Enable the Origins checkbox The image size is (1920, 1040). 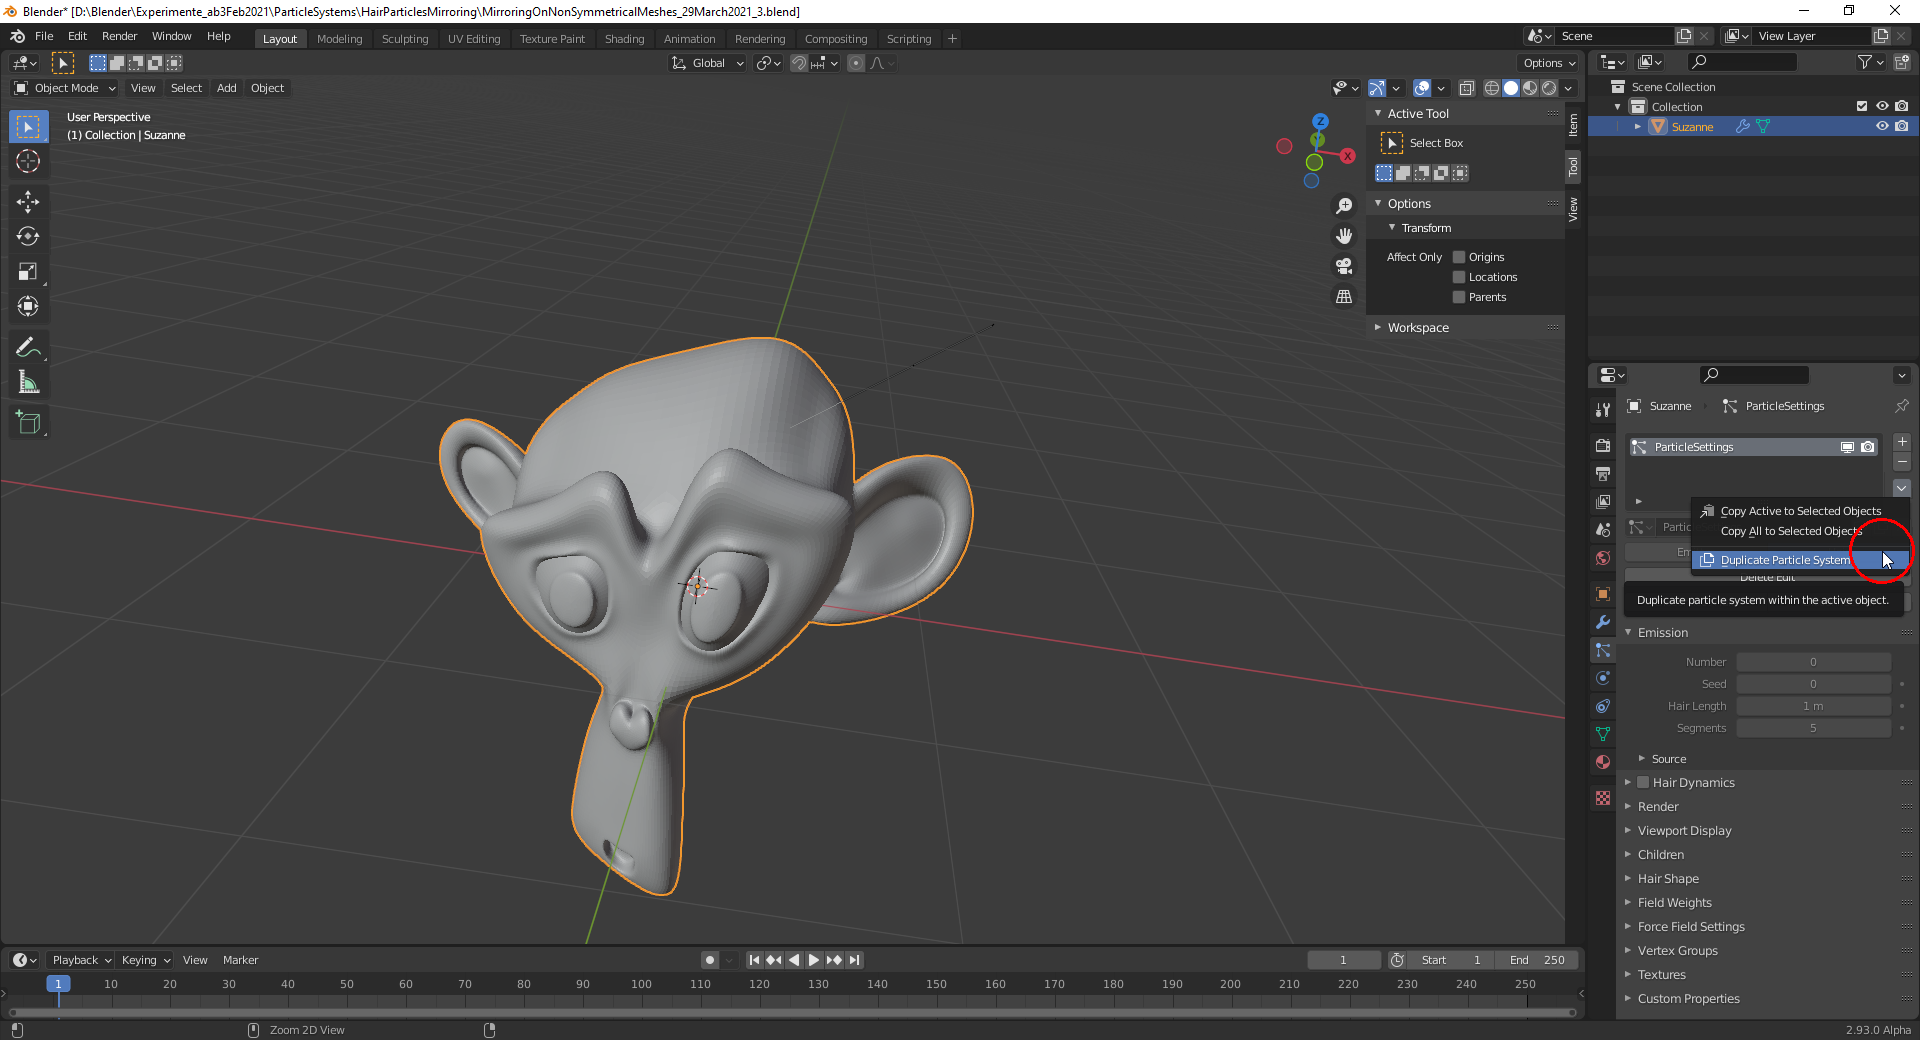point(1459,257)
